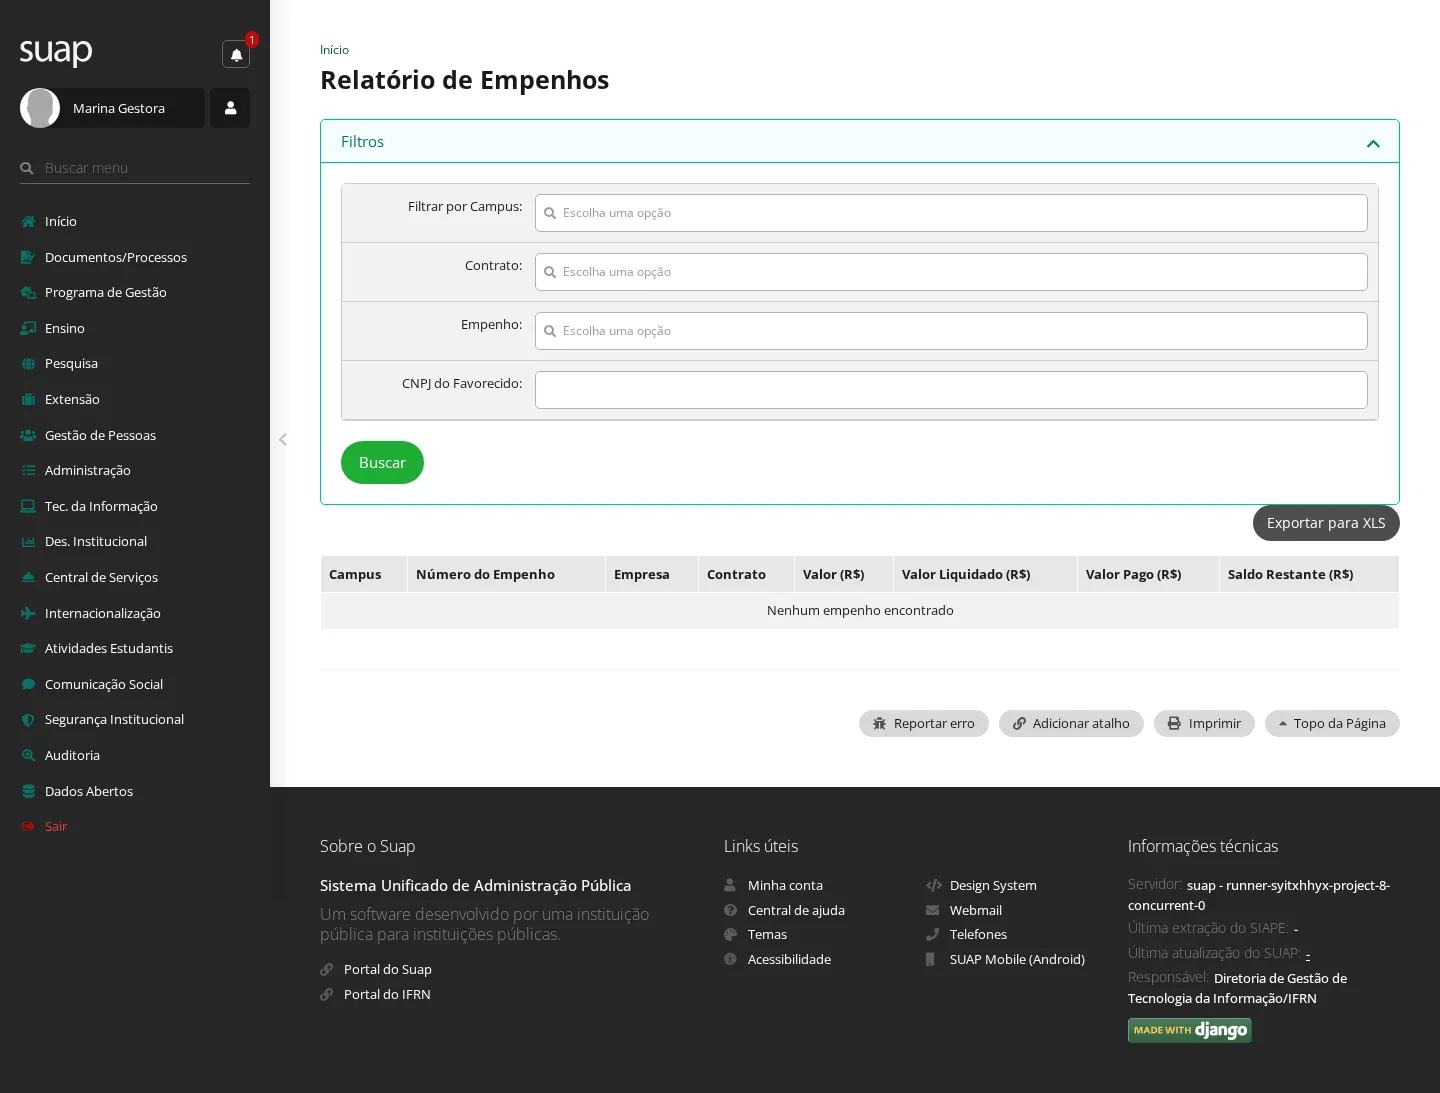Viewport: 1440px width, 1093px height.
Task: Open Gestão de Pessoas menu
Action: coord(135,435)
